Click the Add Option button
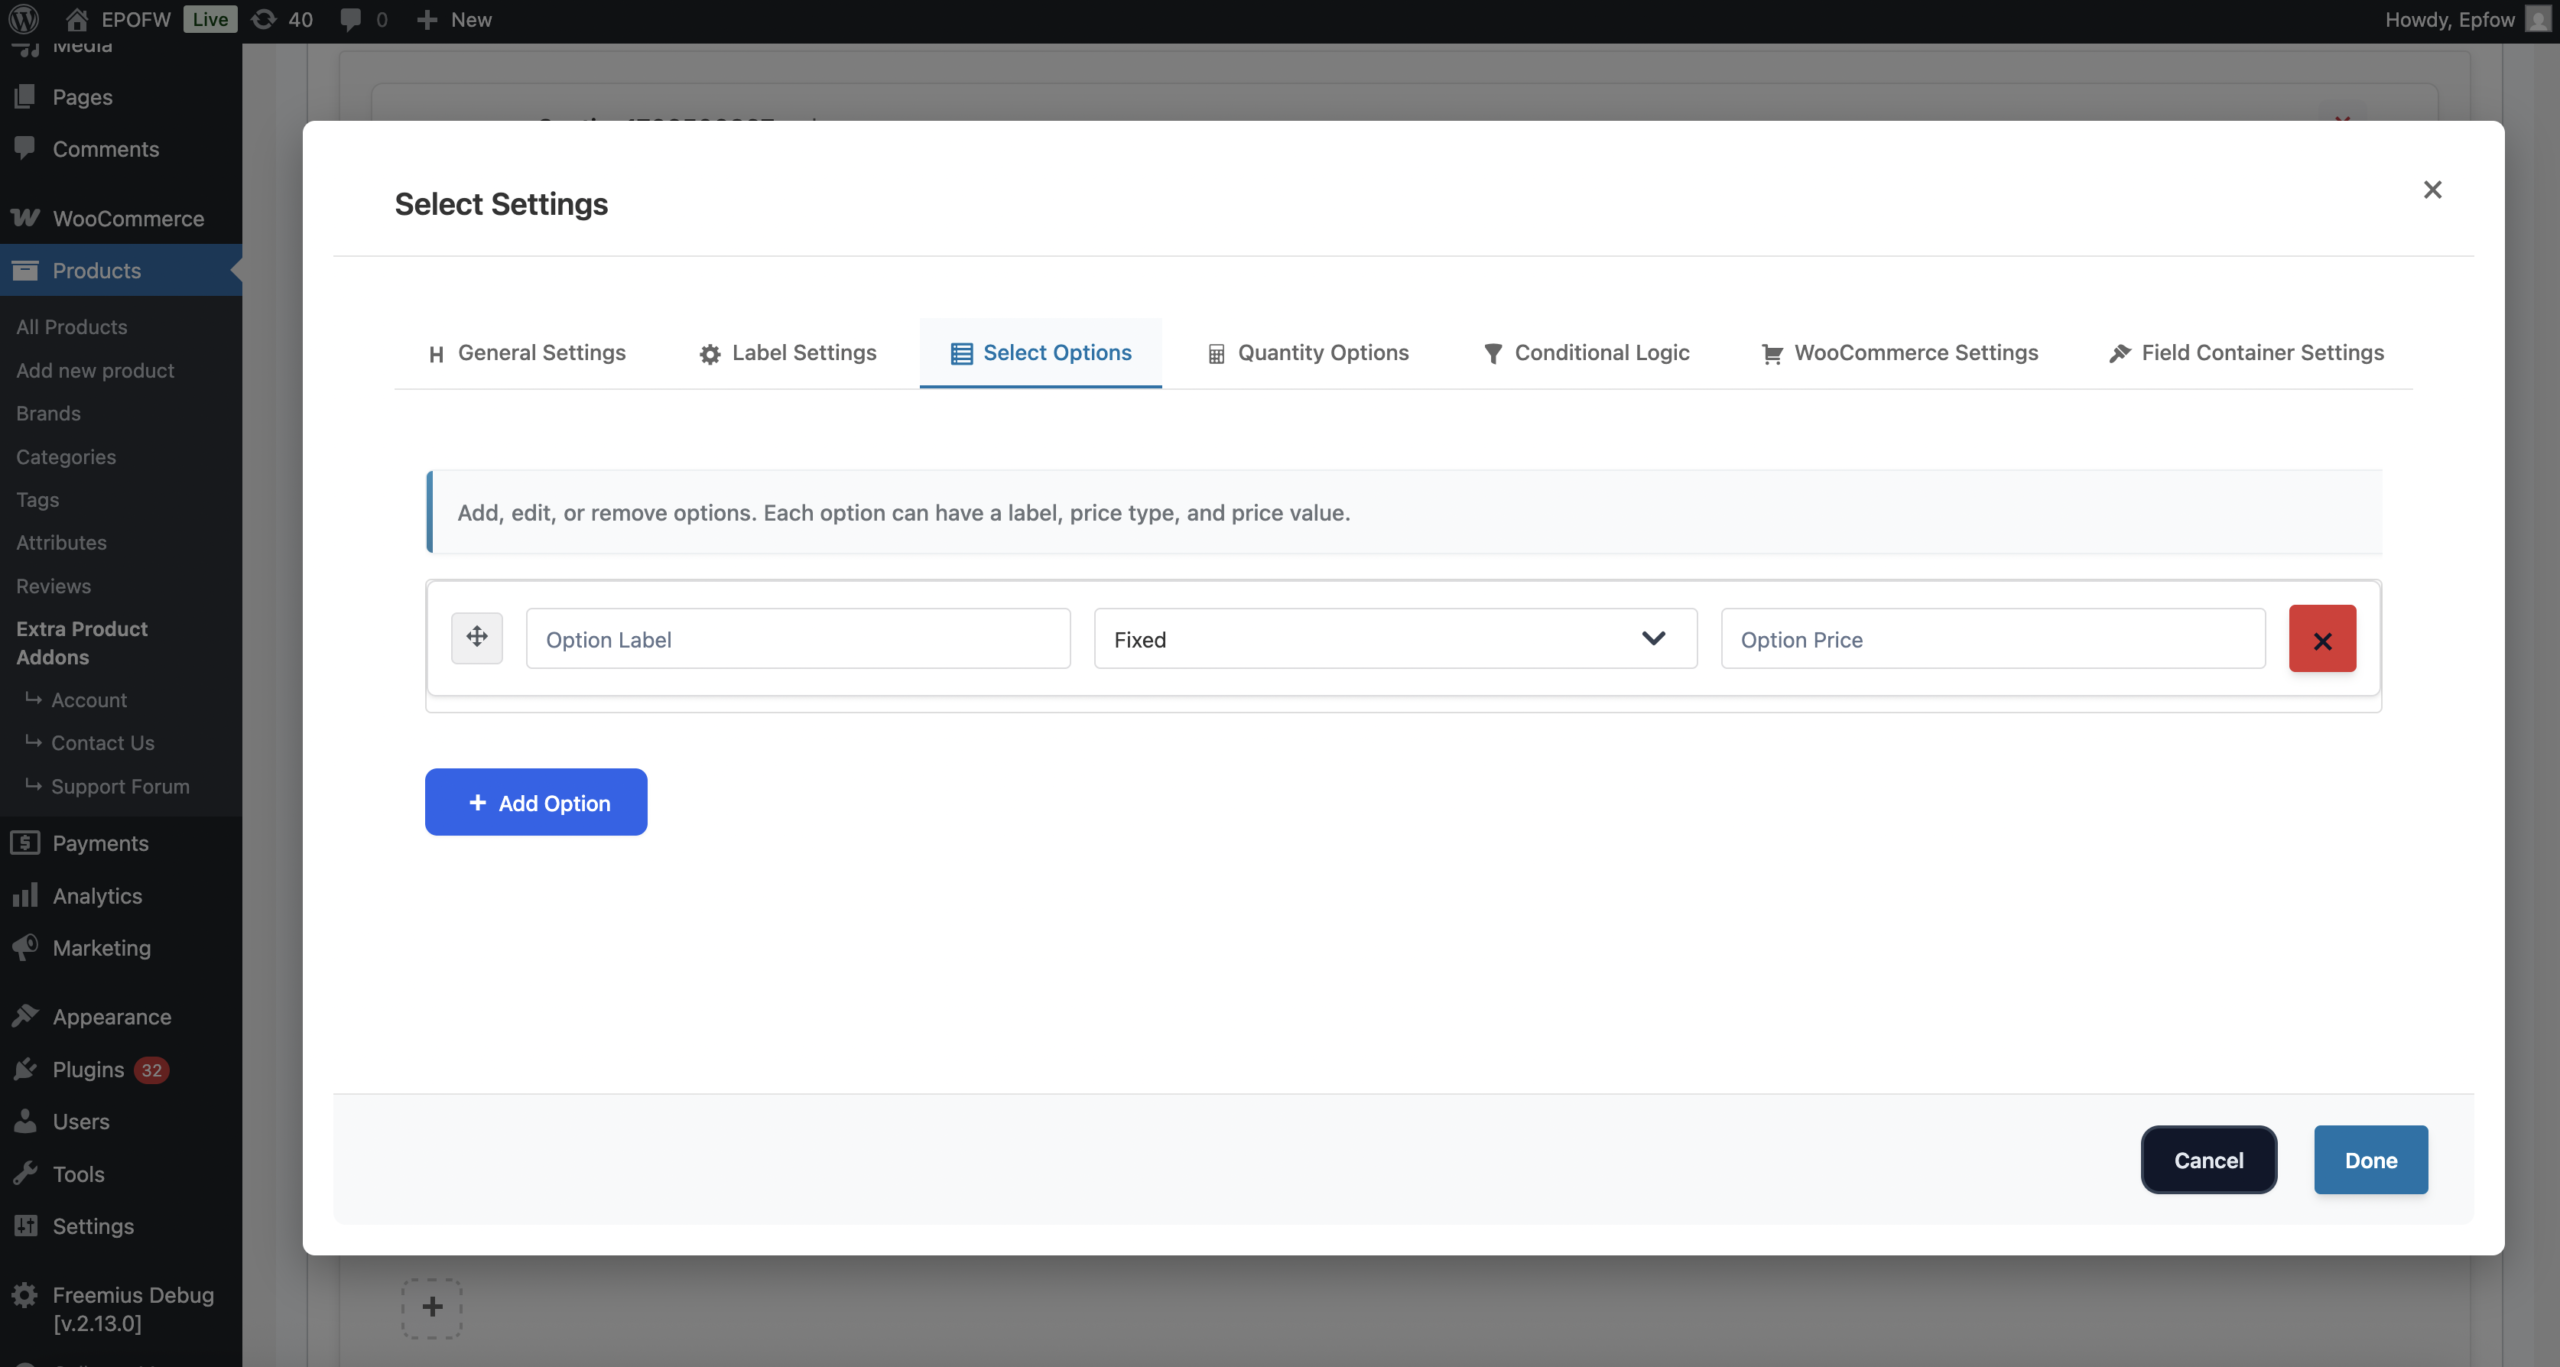The height and width of the screenshot is (1367, 2560). coord(536,802)
